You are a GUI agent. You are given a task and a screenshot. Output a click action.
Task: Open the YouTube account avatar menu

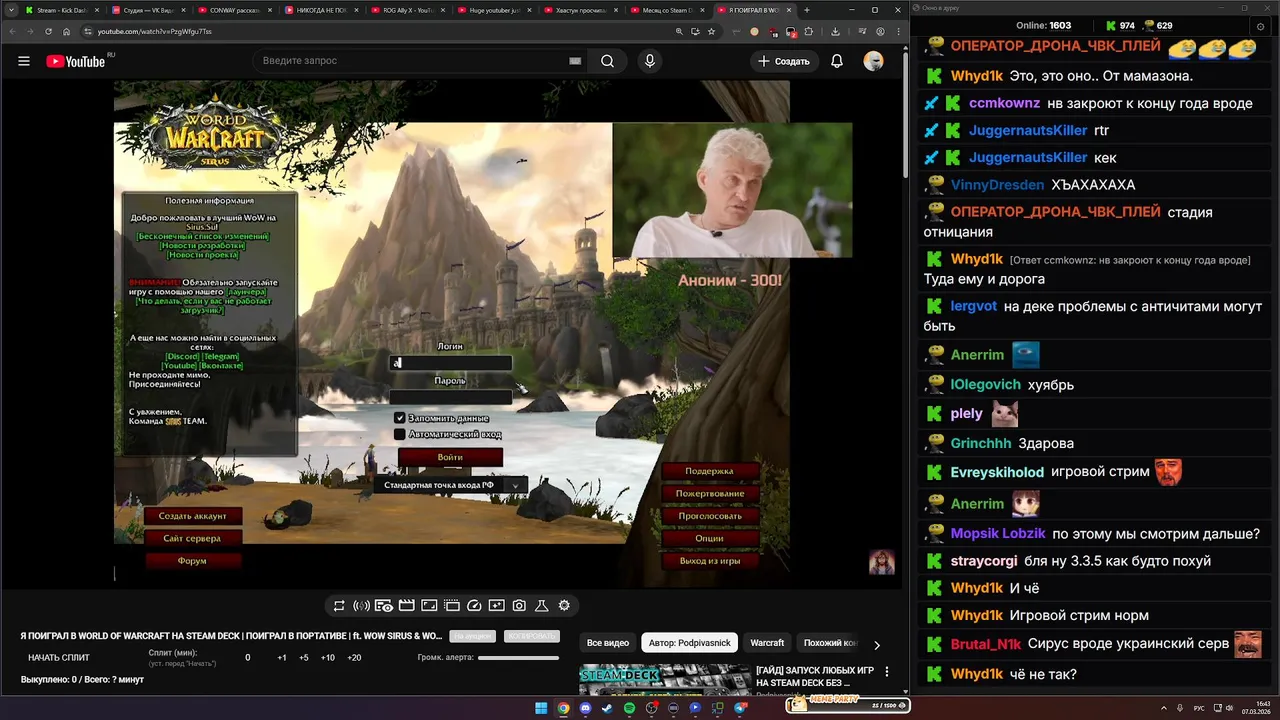(874, 61)
